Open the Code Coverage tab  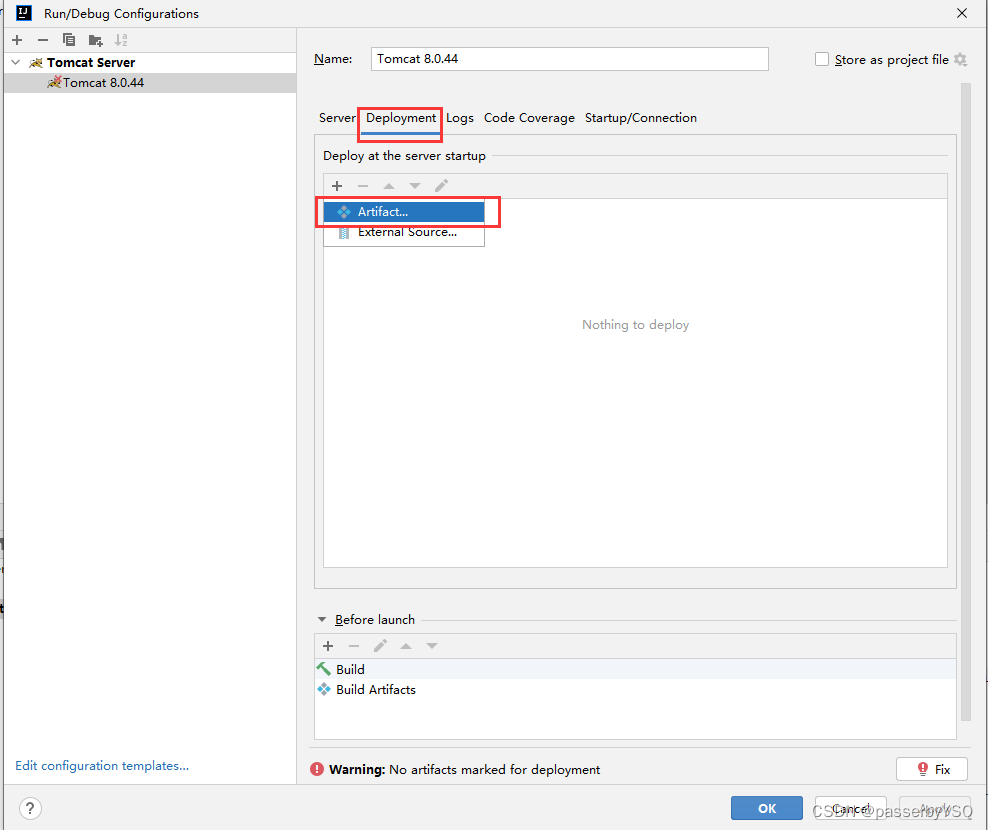[529, 118]
